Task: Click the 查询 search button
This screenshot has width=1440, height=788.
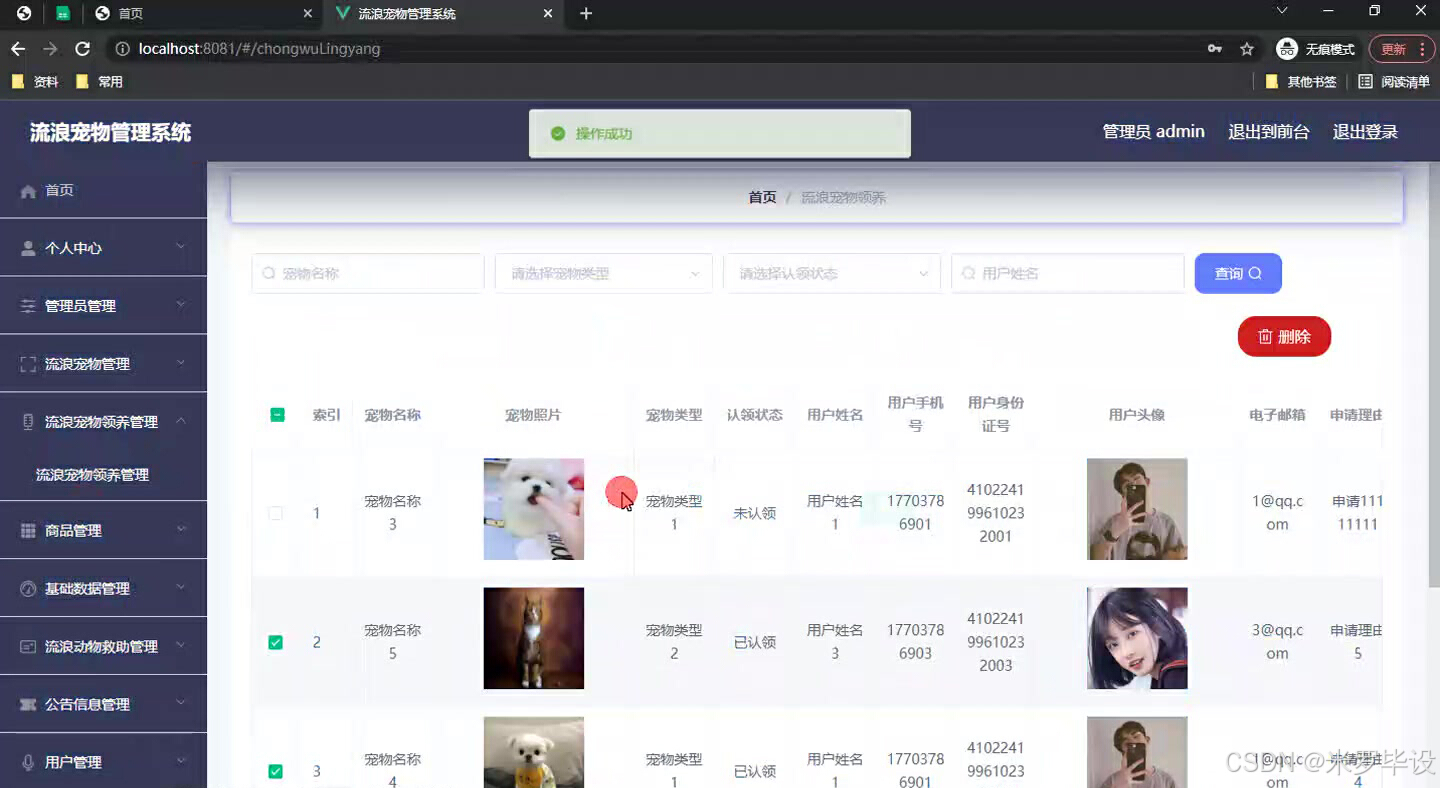Action: [x=1238, y=273]
